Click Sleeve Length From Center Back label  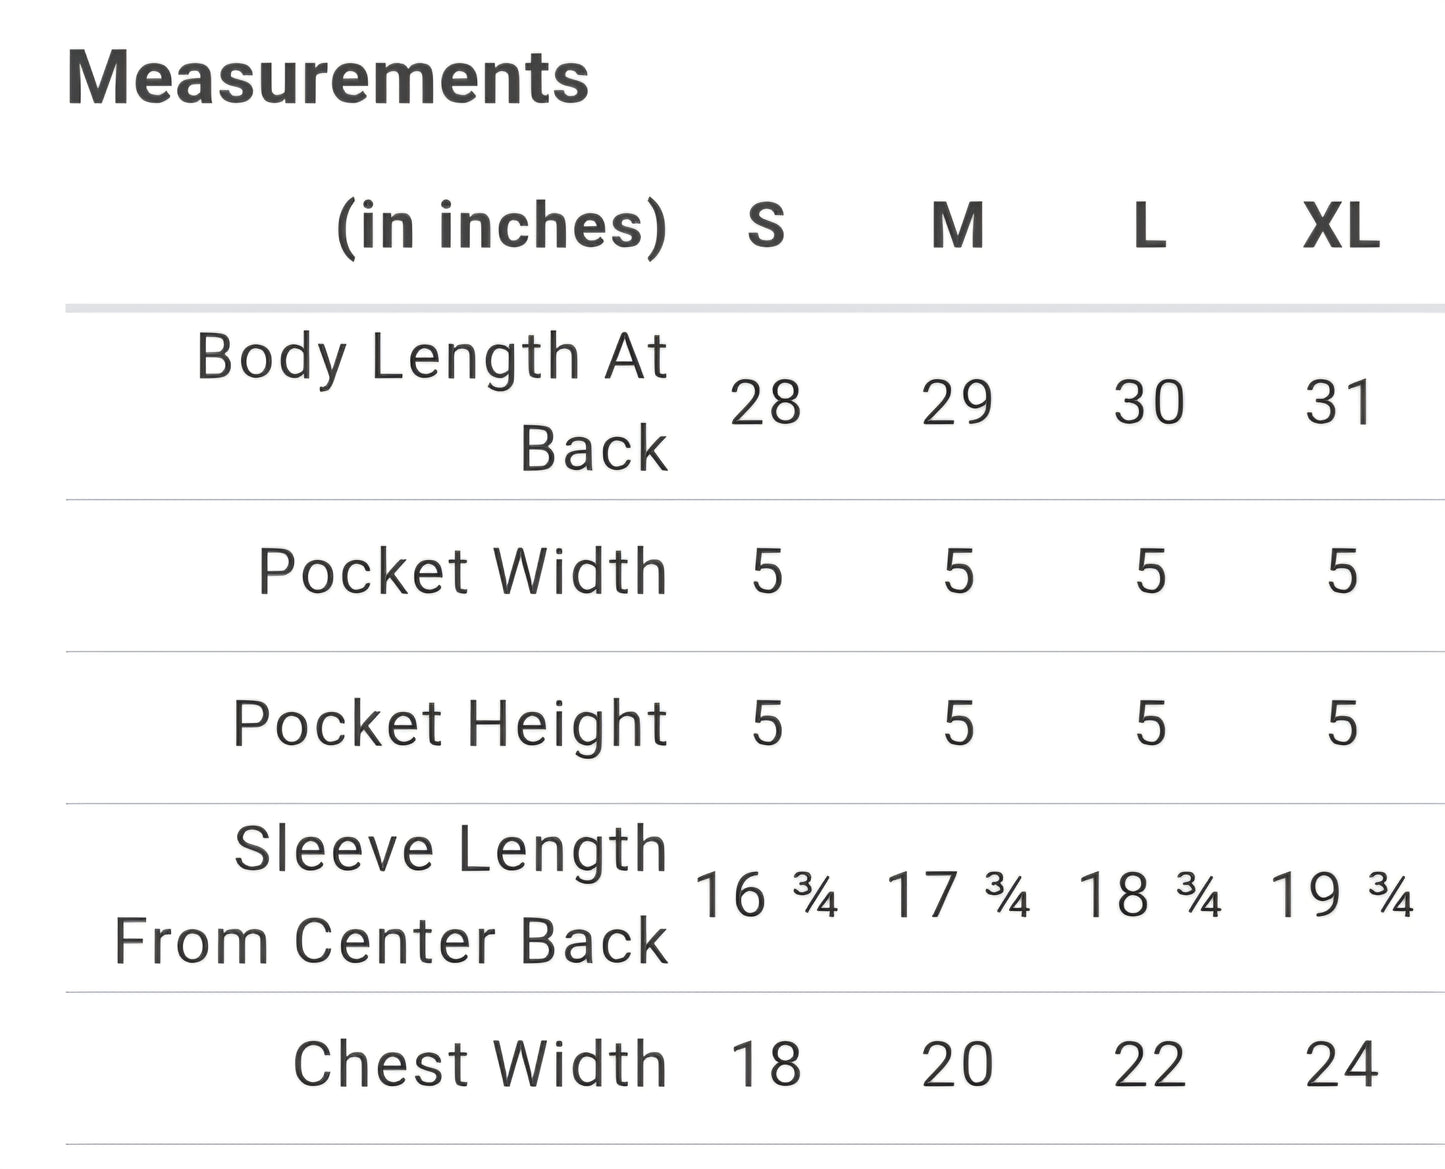[x=391, y=896]
